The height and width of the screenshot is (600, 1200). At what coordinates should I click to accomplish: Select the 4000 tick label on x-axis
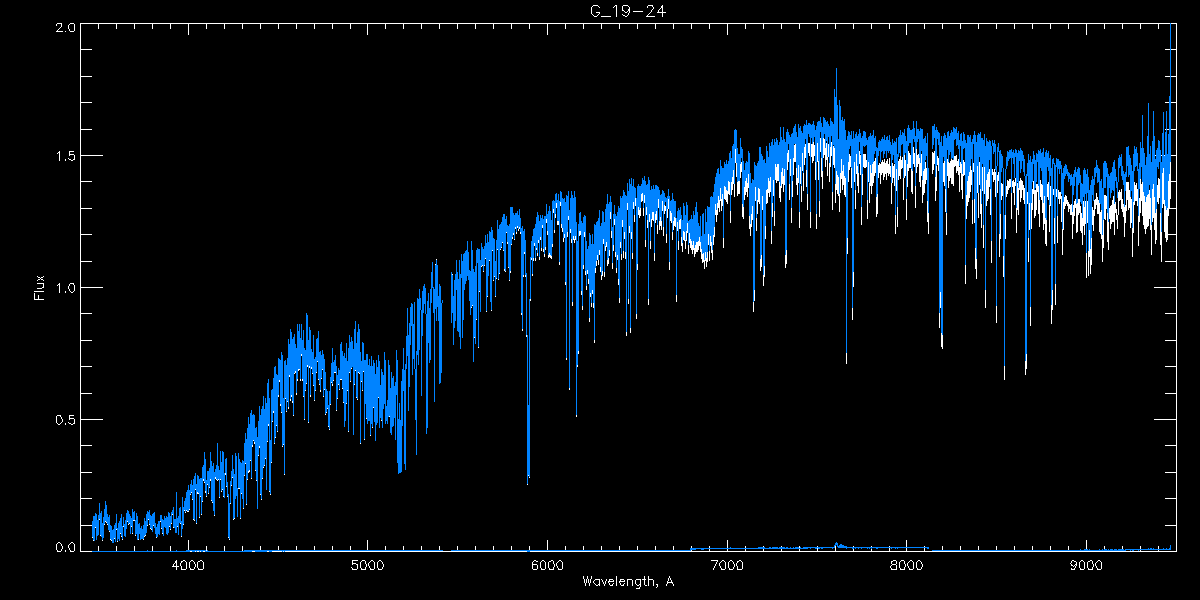(x=188, y=565)
